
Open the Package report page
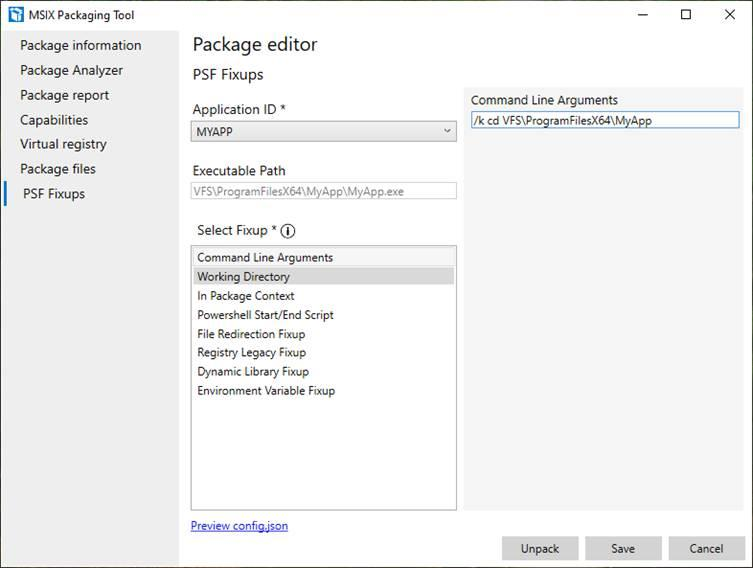64,95
